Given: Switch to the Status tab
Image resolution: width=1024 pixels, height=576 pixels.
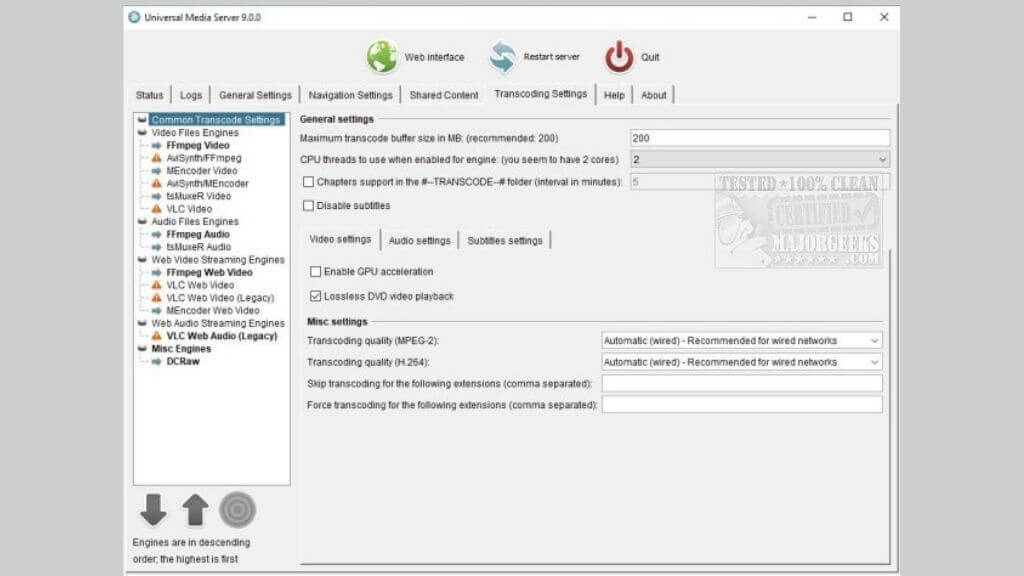Looking at the screenshot, I should tap(150, 95).
